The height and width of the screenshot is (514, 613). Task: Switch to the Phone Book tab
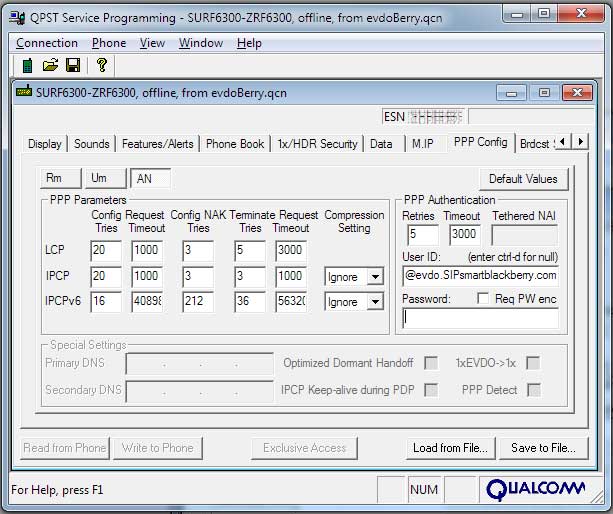tap(235, 144)
